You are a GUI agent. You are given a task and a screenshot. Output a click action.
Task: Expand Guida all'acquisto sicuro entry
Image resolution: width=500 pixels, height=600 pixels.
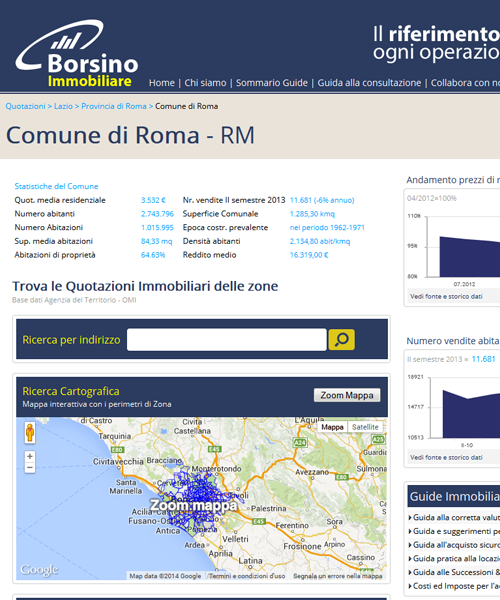pyautogui.click(x=454, y=545)
